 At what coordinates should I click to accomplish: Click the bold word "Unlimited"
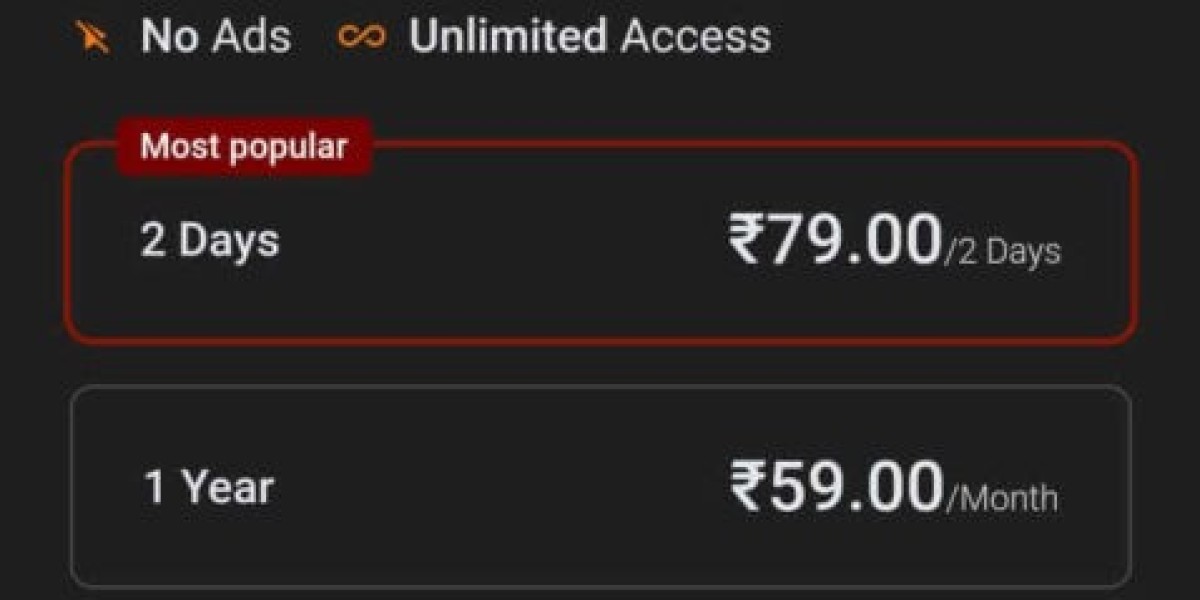tap(507, 37)
